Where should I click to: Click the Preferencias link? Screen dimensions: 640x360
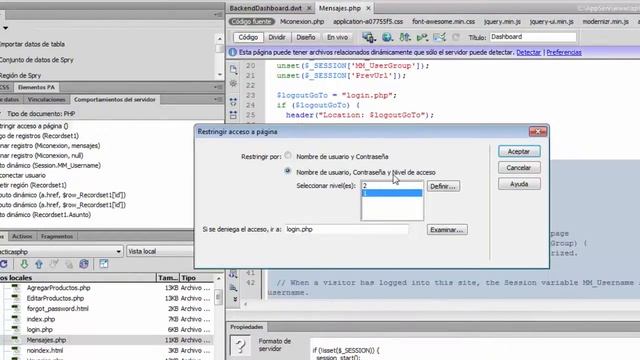coord(564,52)
